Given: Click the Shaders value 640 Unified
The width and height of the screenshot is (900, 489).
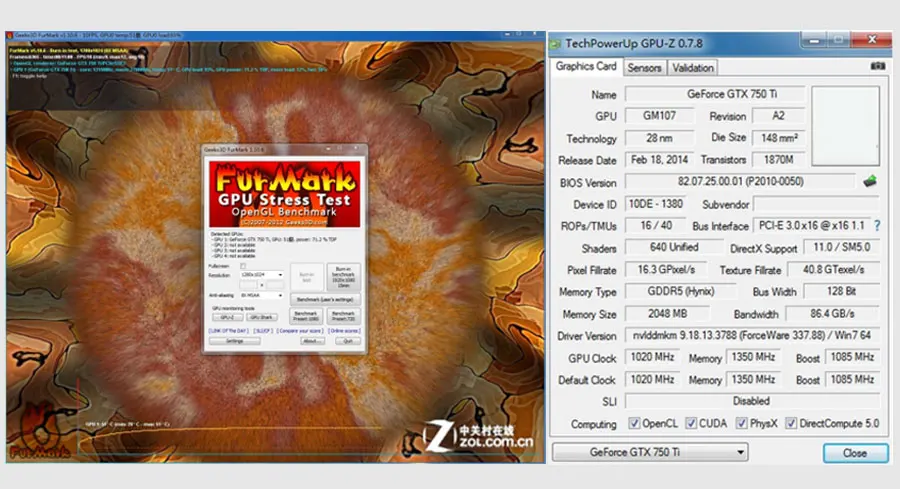Looking at the screenshot, I should [674, 247].
